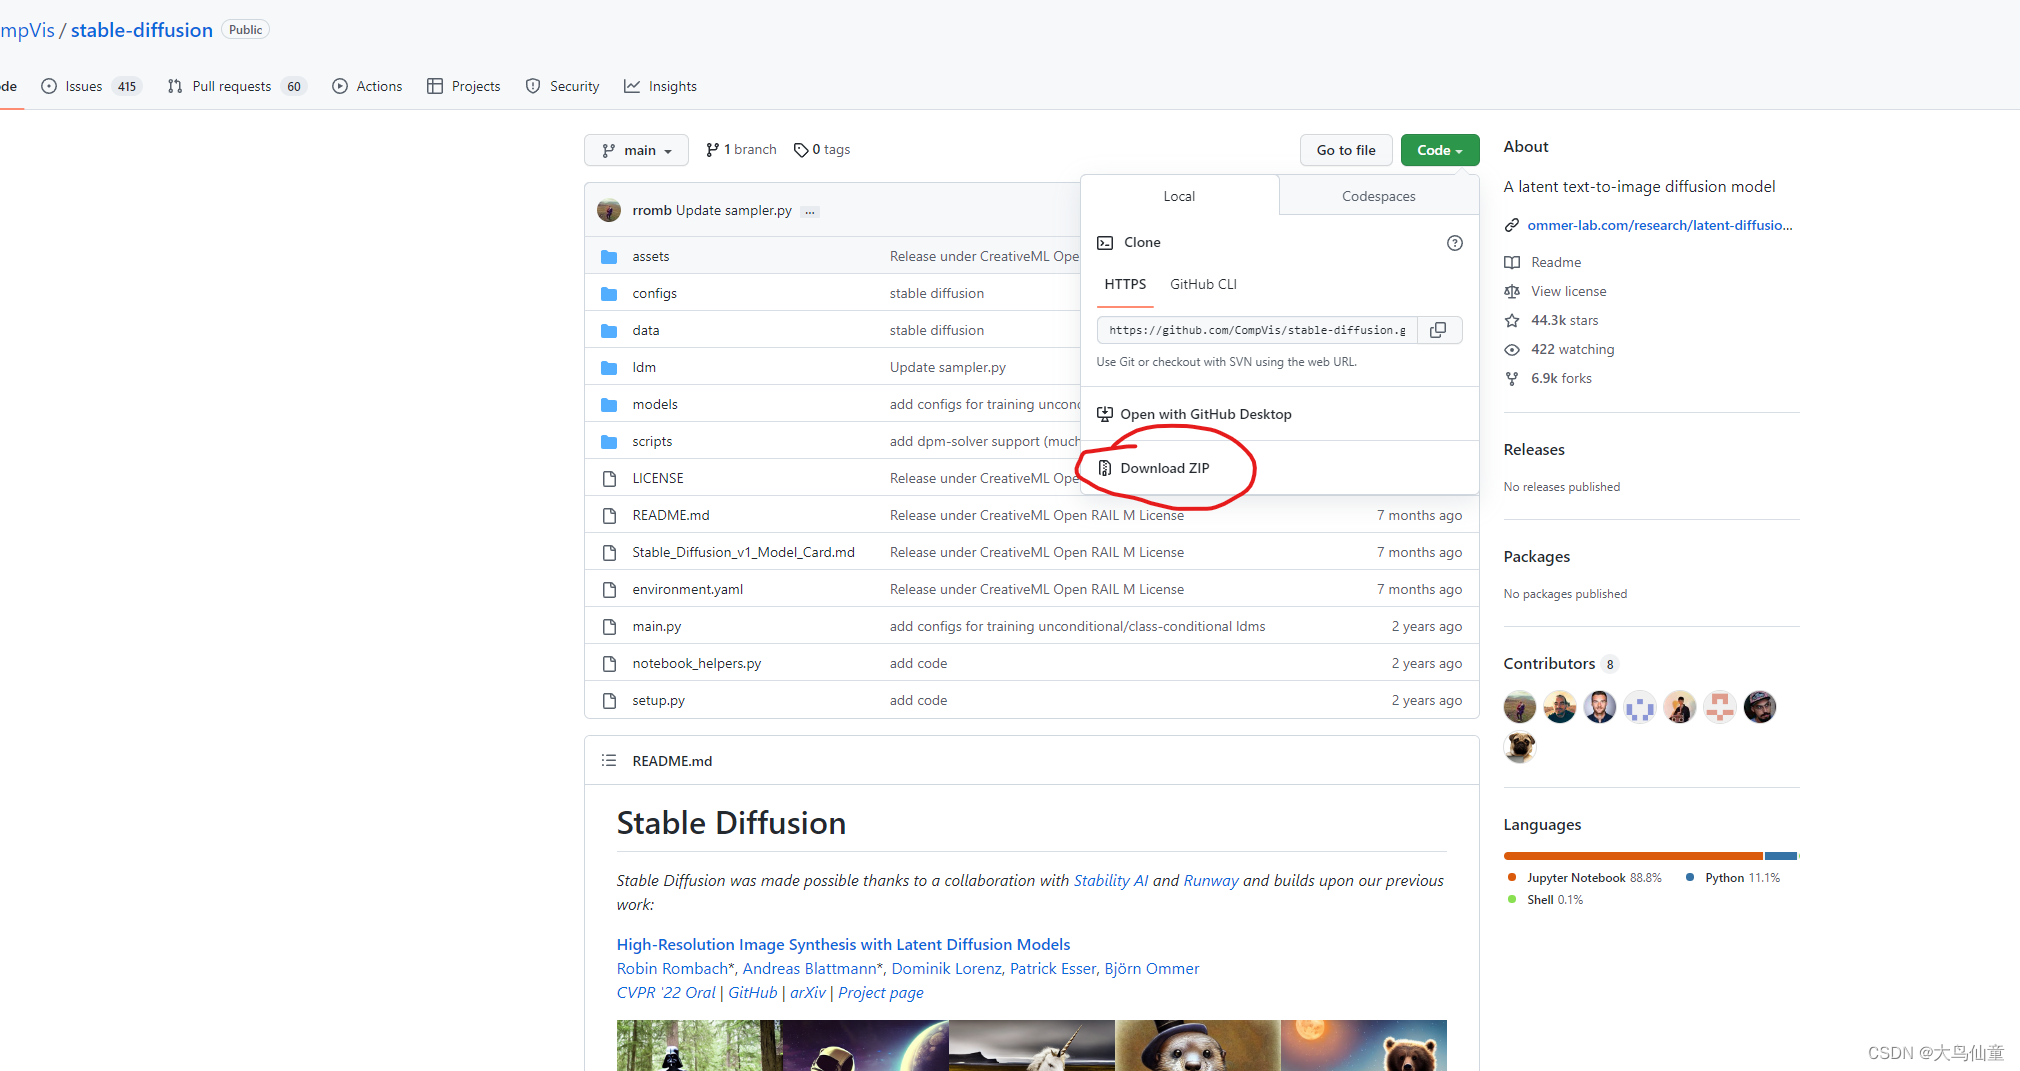Open the Releases section heading
This screenshot has width=2020, height=1071.
pos(1534,450)
